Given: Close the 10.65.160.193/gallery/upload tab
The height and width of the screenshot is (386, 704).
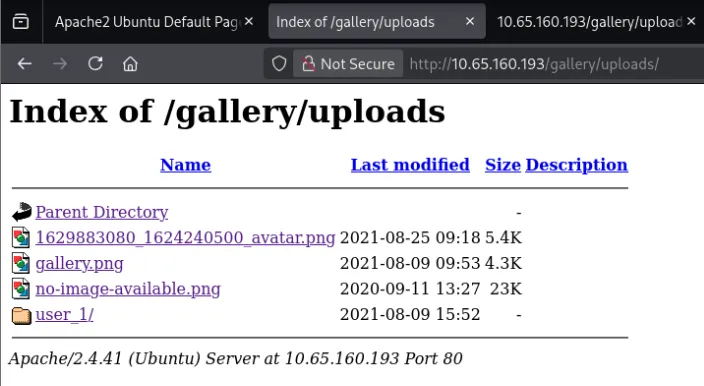Looking at the screenshot, I should [691, 21].
